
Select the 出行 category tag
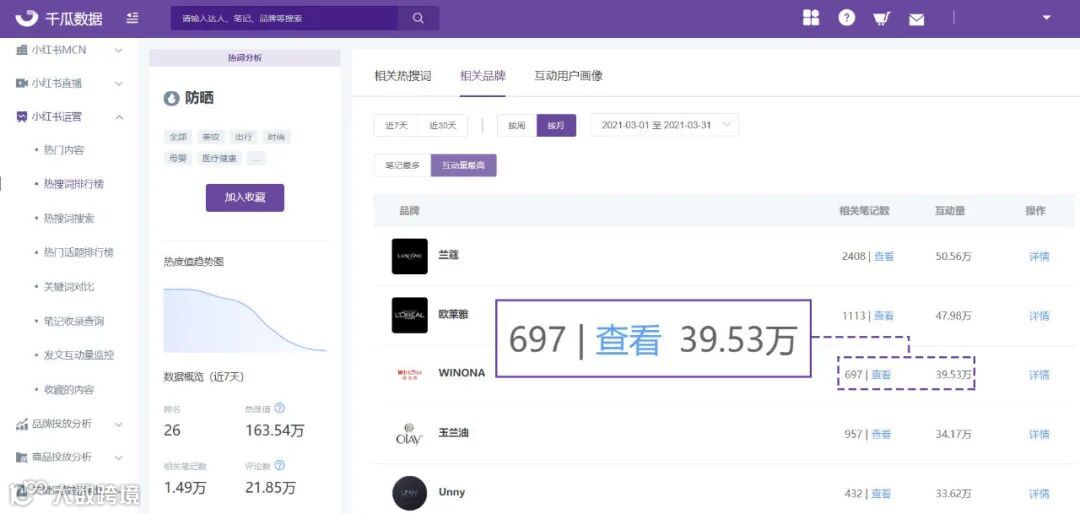[243, 137]
